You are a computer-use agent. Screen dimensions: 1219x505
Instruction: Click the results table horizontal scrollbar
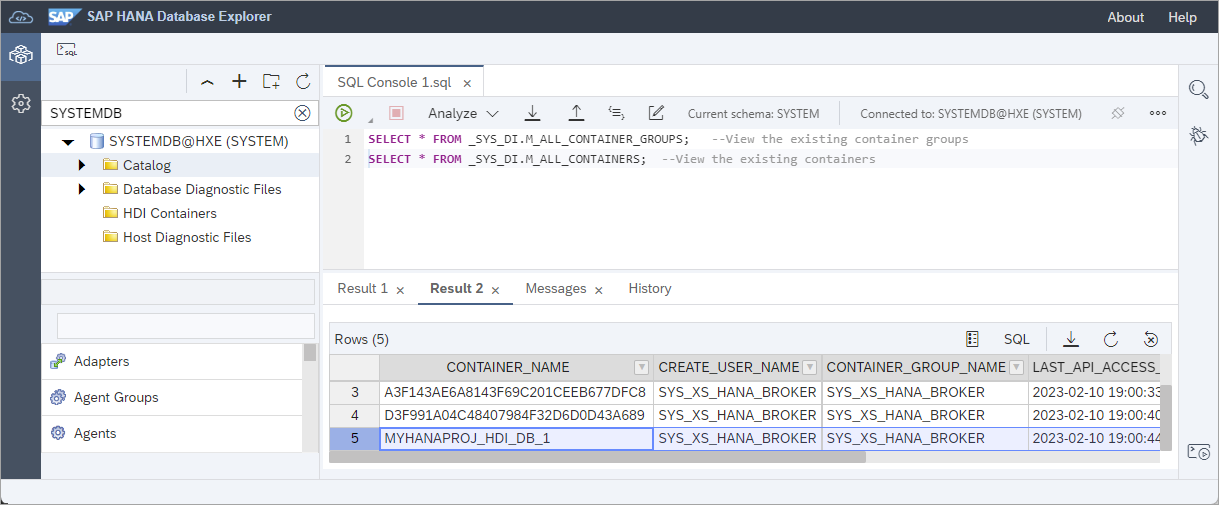(x=597, y=457)
